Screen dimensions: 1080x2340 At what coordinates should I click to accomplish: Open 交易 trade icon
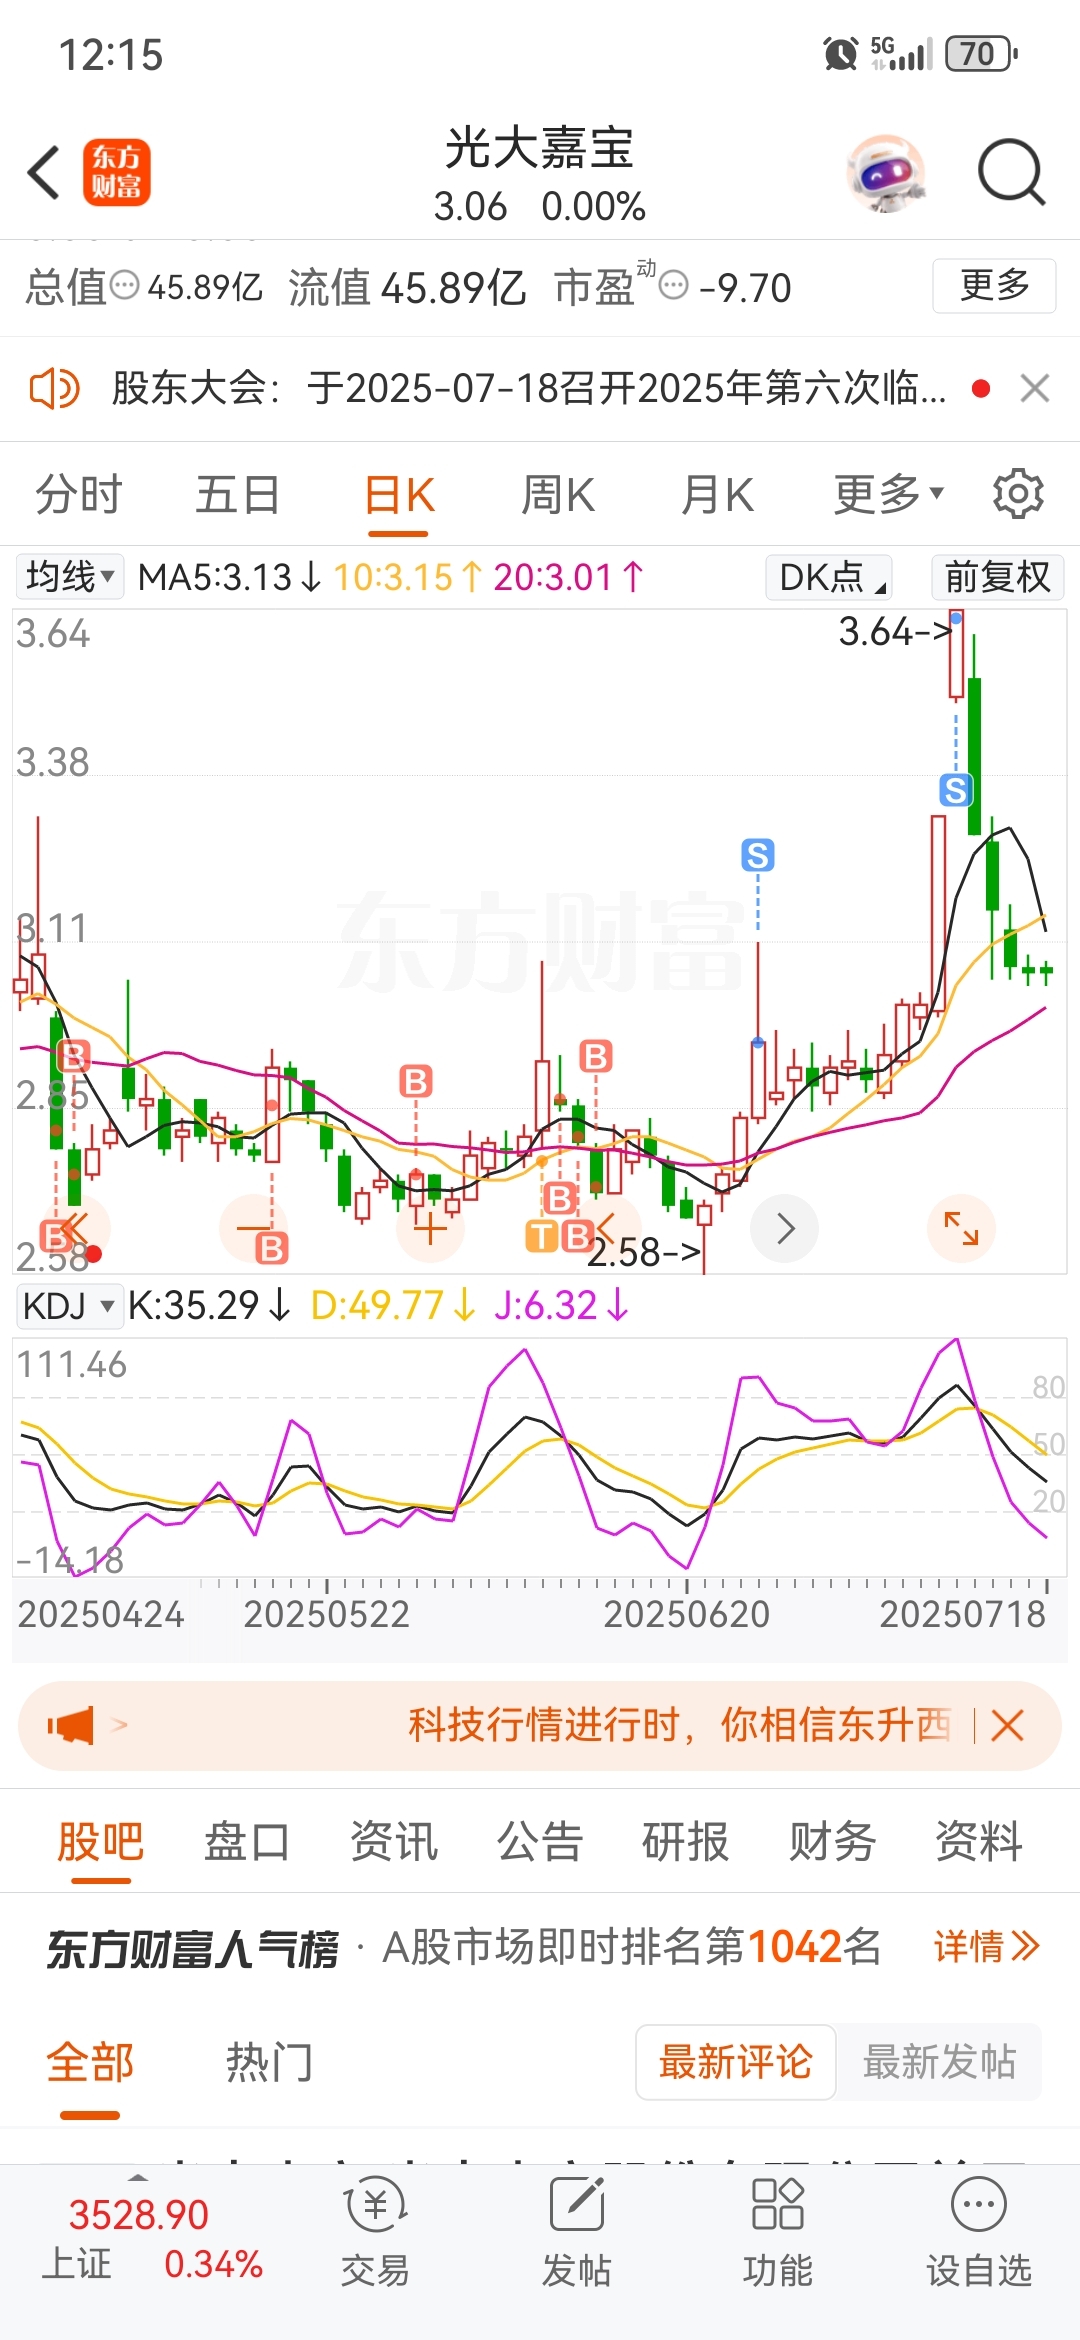tap(375, 2233)
